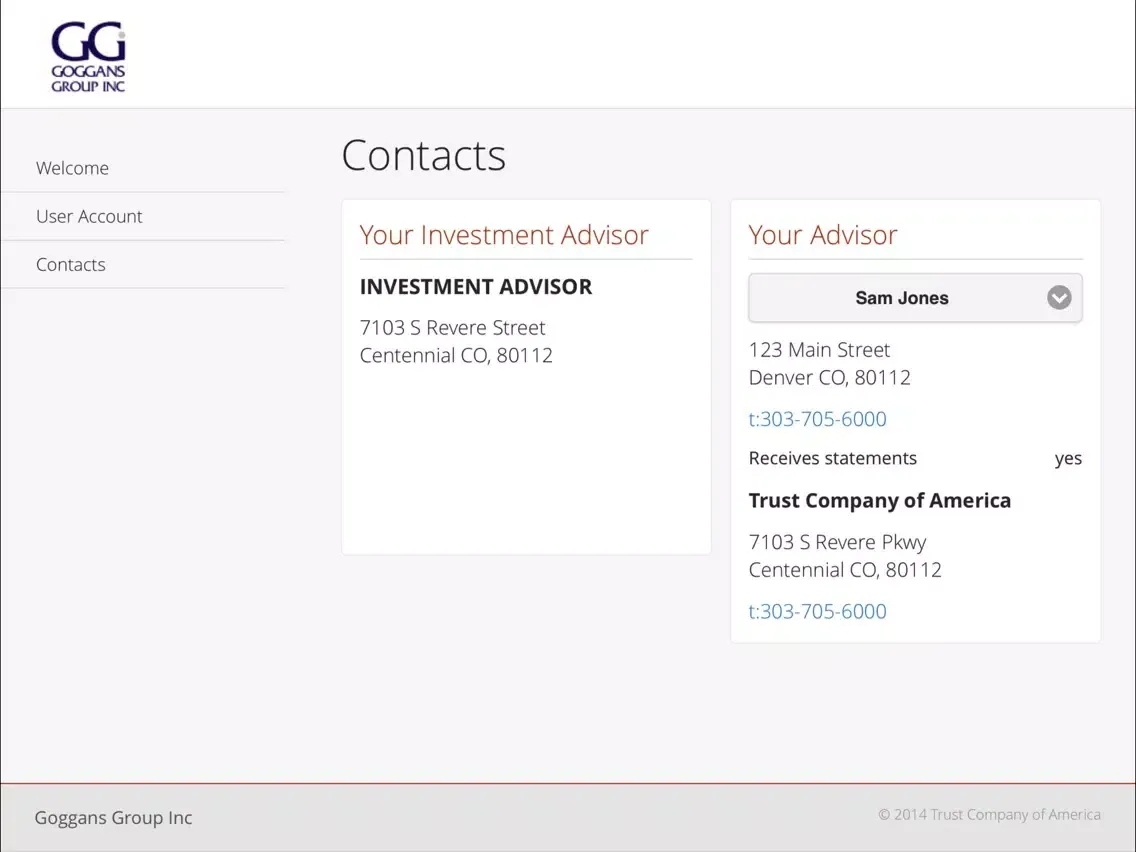This screenshot has height=852, width=1136.
Task: Tap the Trust Company of America phone link
Action: pyautogui.click(x=817, y=611)
